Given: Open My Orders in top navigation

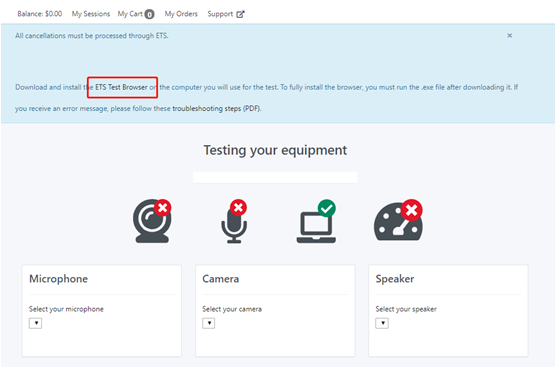Looking at the screenshot, I should click(181, 14).
